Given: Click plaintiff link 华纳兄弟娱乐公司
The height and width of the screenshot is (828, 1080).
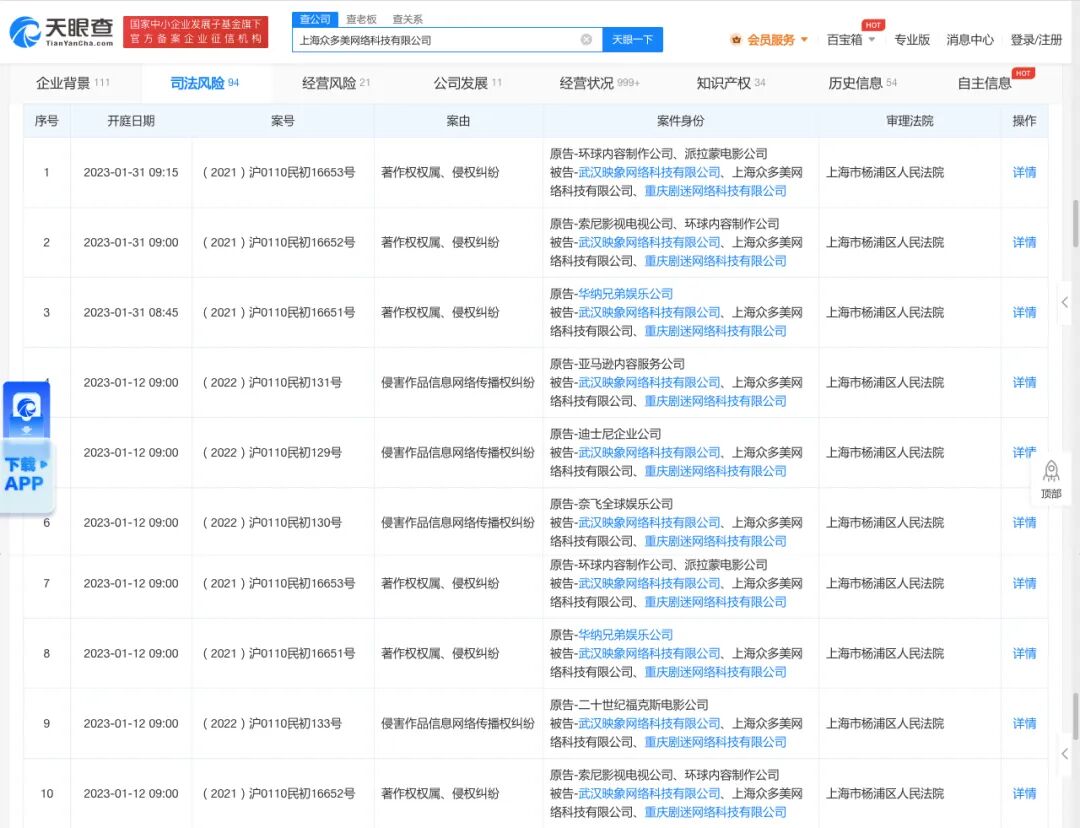Looking at the screenshot, I should (x=625, y=293).
